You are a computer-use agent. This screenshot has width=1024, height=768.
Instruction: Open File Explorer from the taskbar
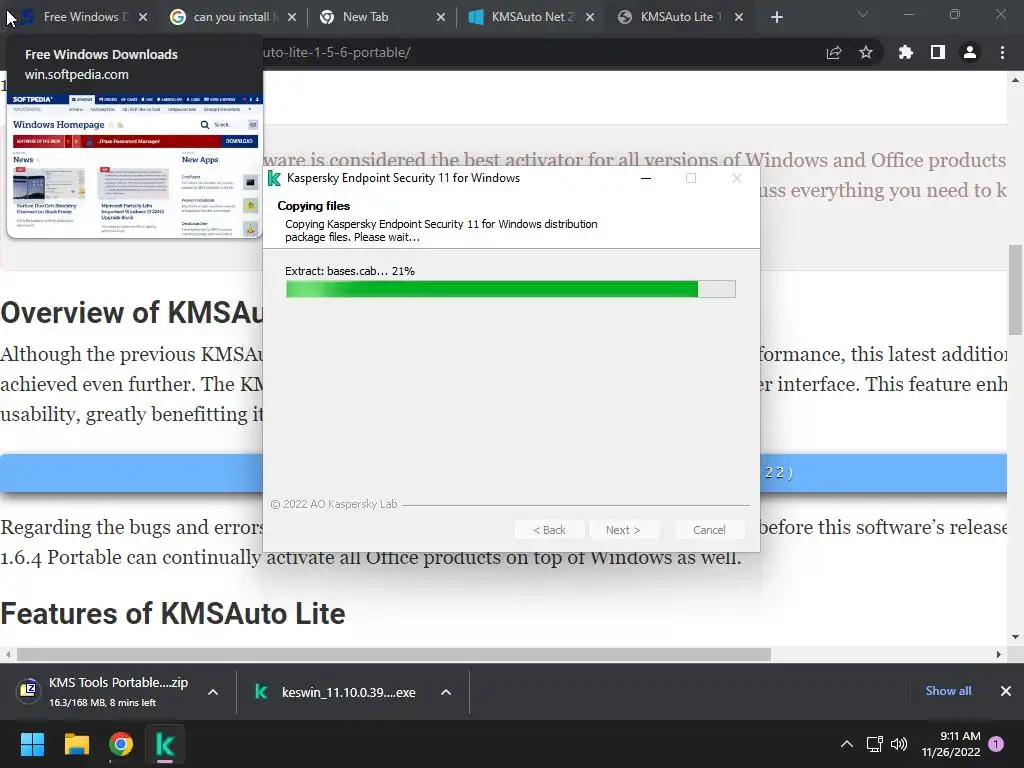76,744
